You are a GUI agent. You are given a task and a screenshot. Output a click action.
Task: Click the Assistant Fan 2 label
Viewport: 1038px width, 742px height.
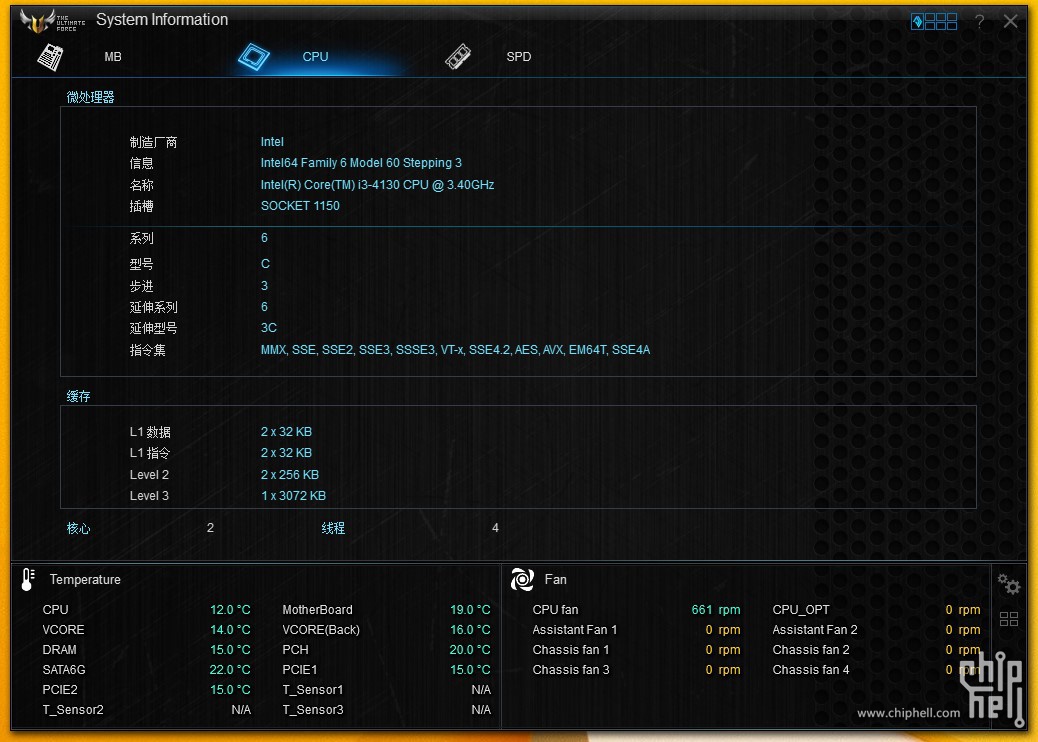coord(814,629)
